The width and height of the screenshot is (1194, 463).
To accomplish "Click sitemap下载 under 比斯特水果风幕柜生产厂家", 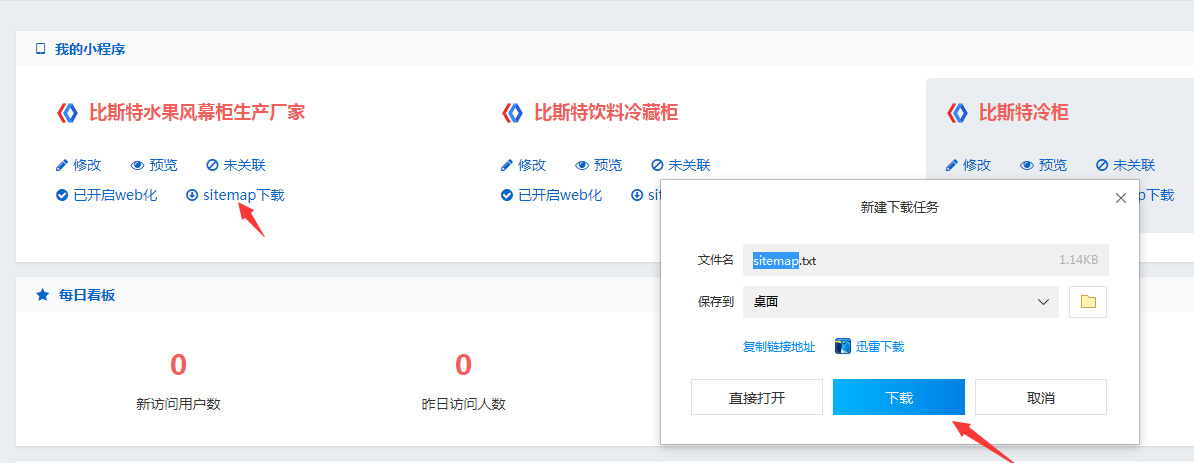I will (235, 195).
